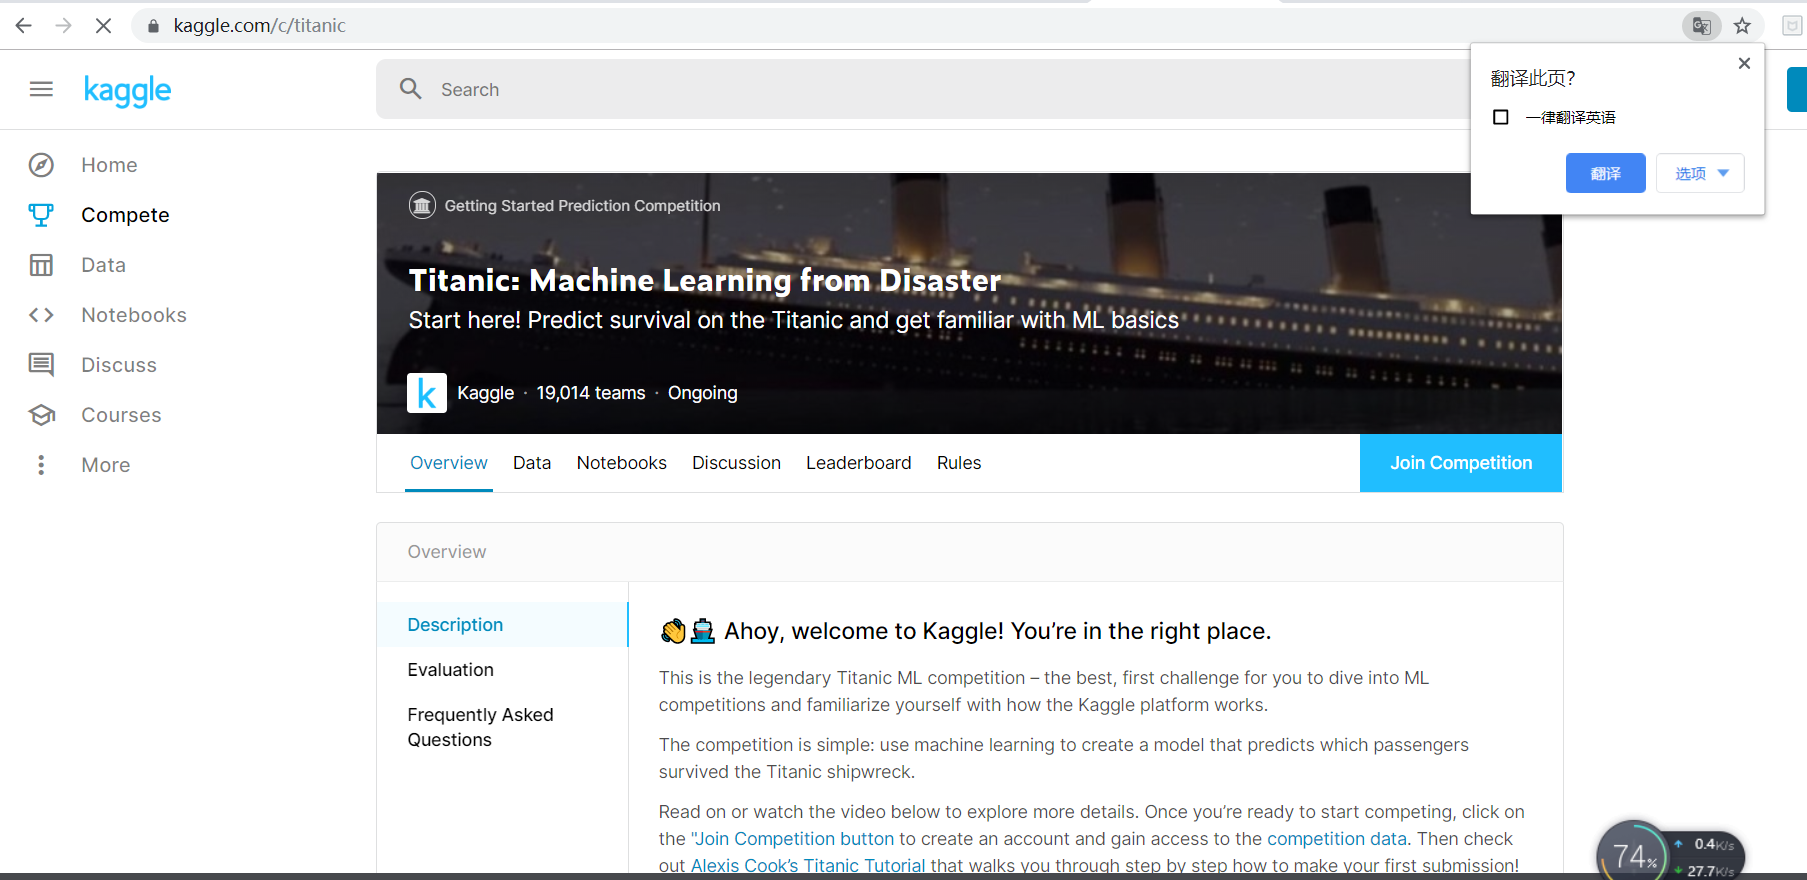The image size is (1807, 880).
Task: Open the Rules tab
Action: 959,463
